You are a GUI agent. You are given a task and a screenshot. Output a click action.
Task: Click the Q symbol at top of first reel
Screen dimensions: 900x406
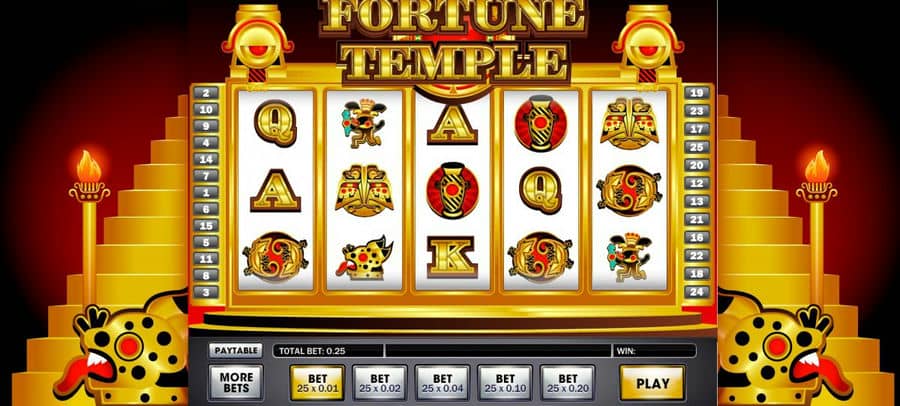tap(275, 123)
